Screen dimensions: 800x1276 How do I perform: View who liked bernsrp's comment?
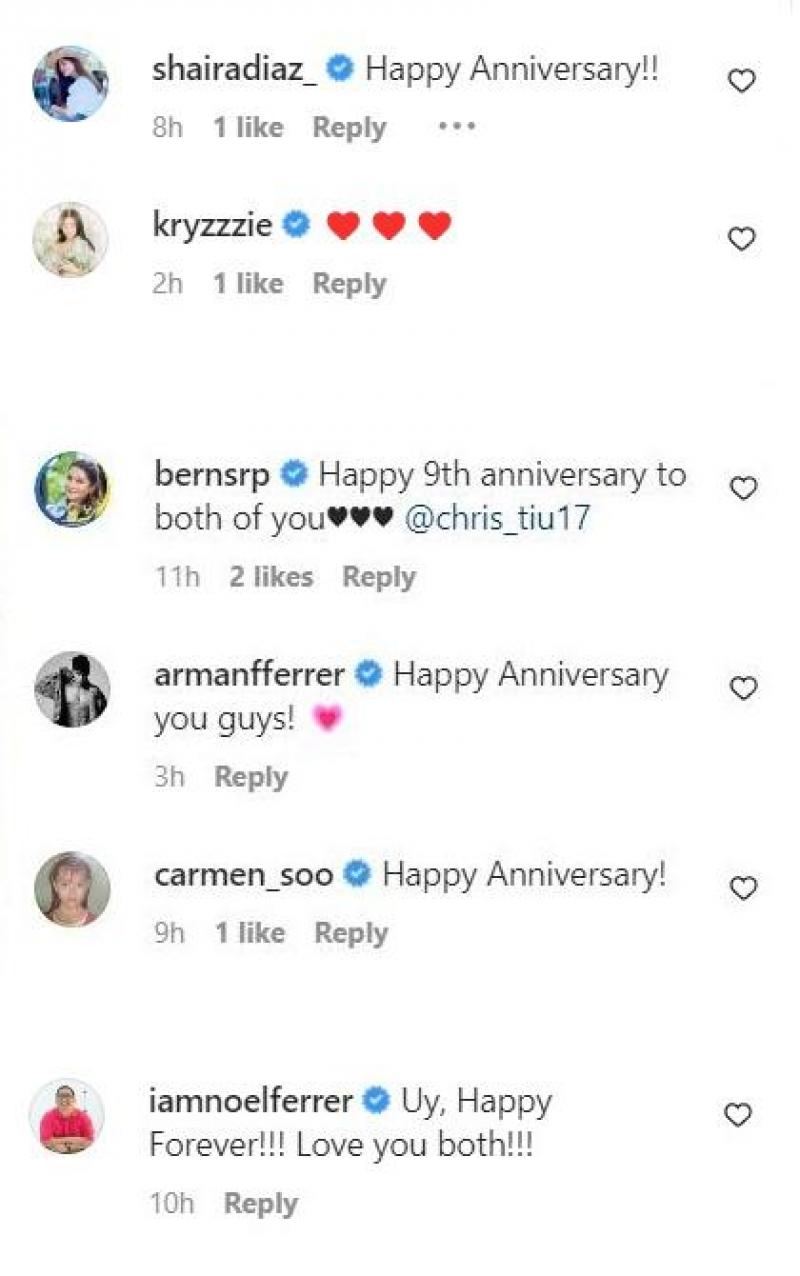tap(271, 577)
